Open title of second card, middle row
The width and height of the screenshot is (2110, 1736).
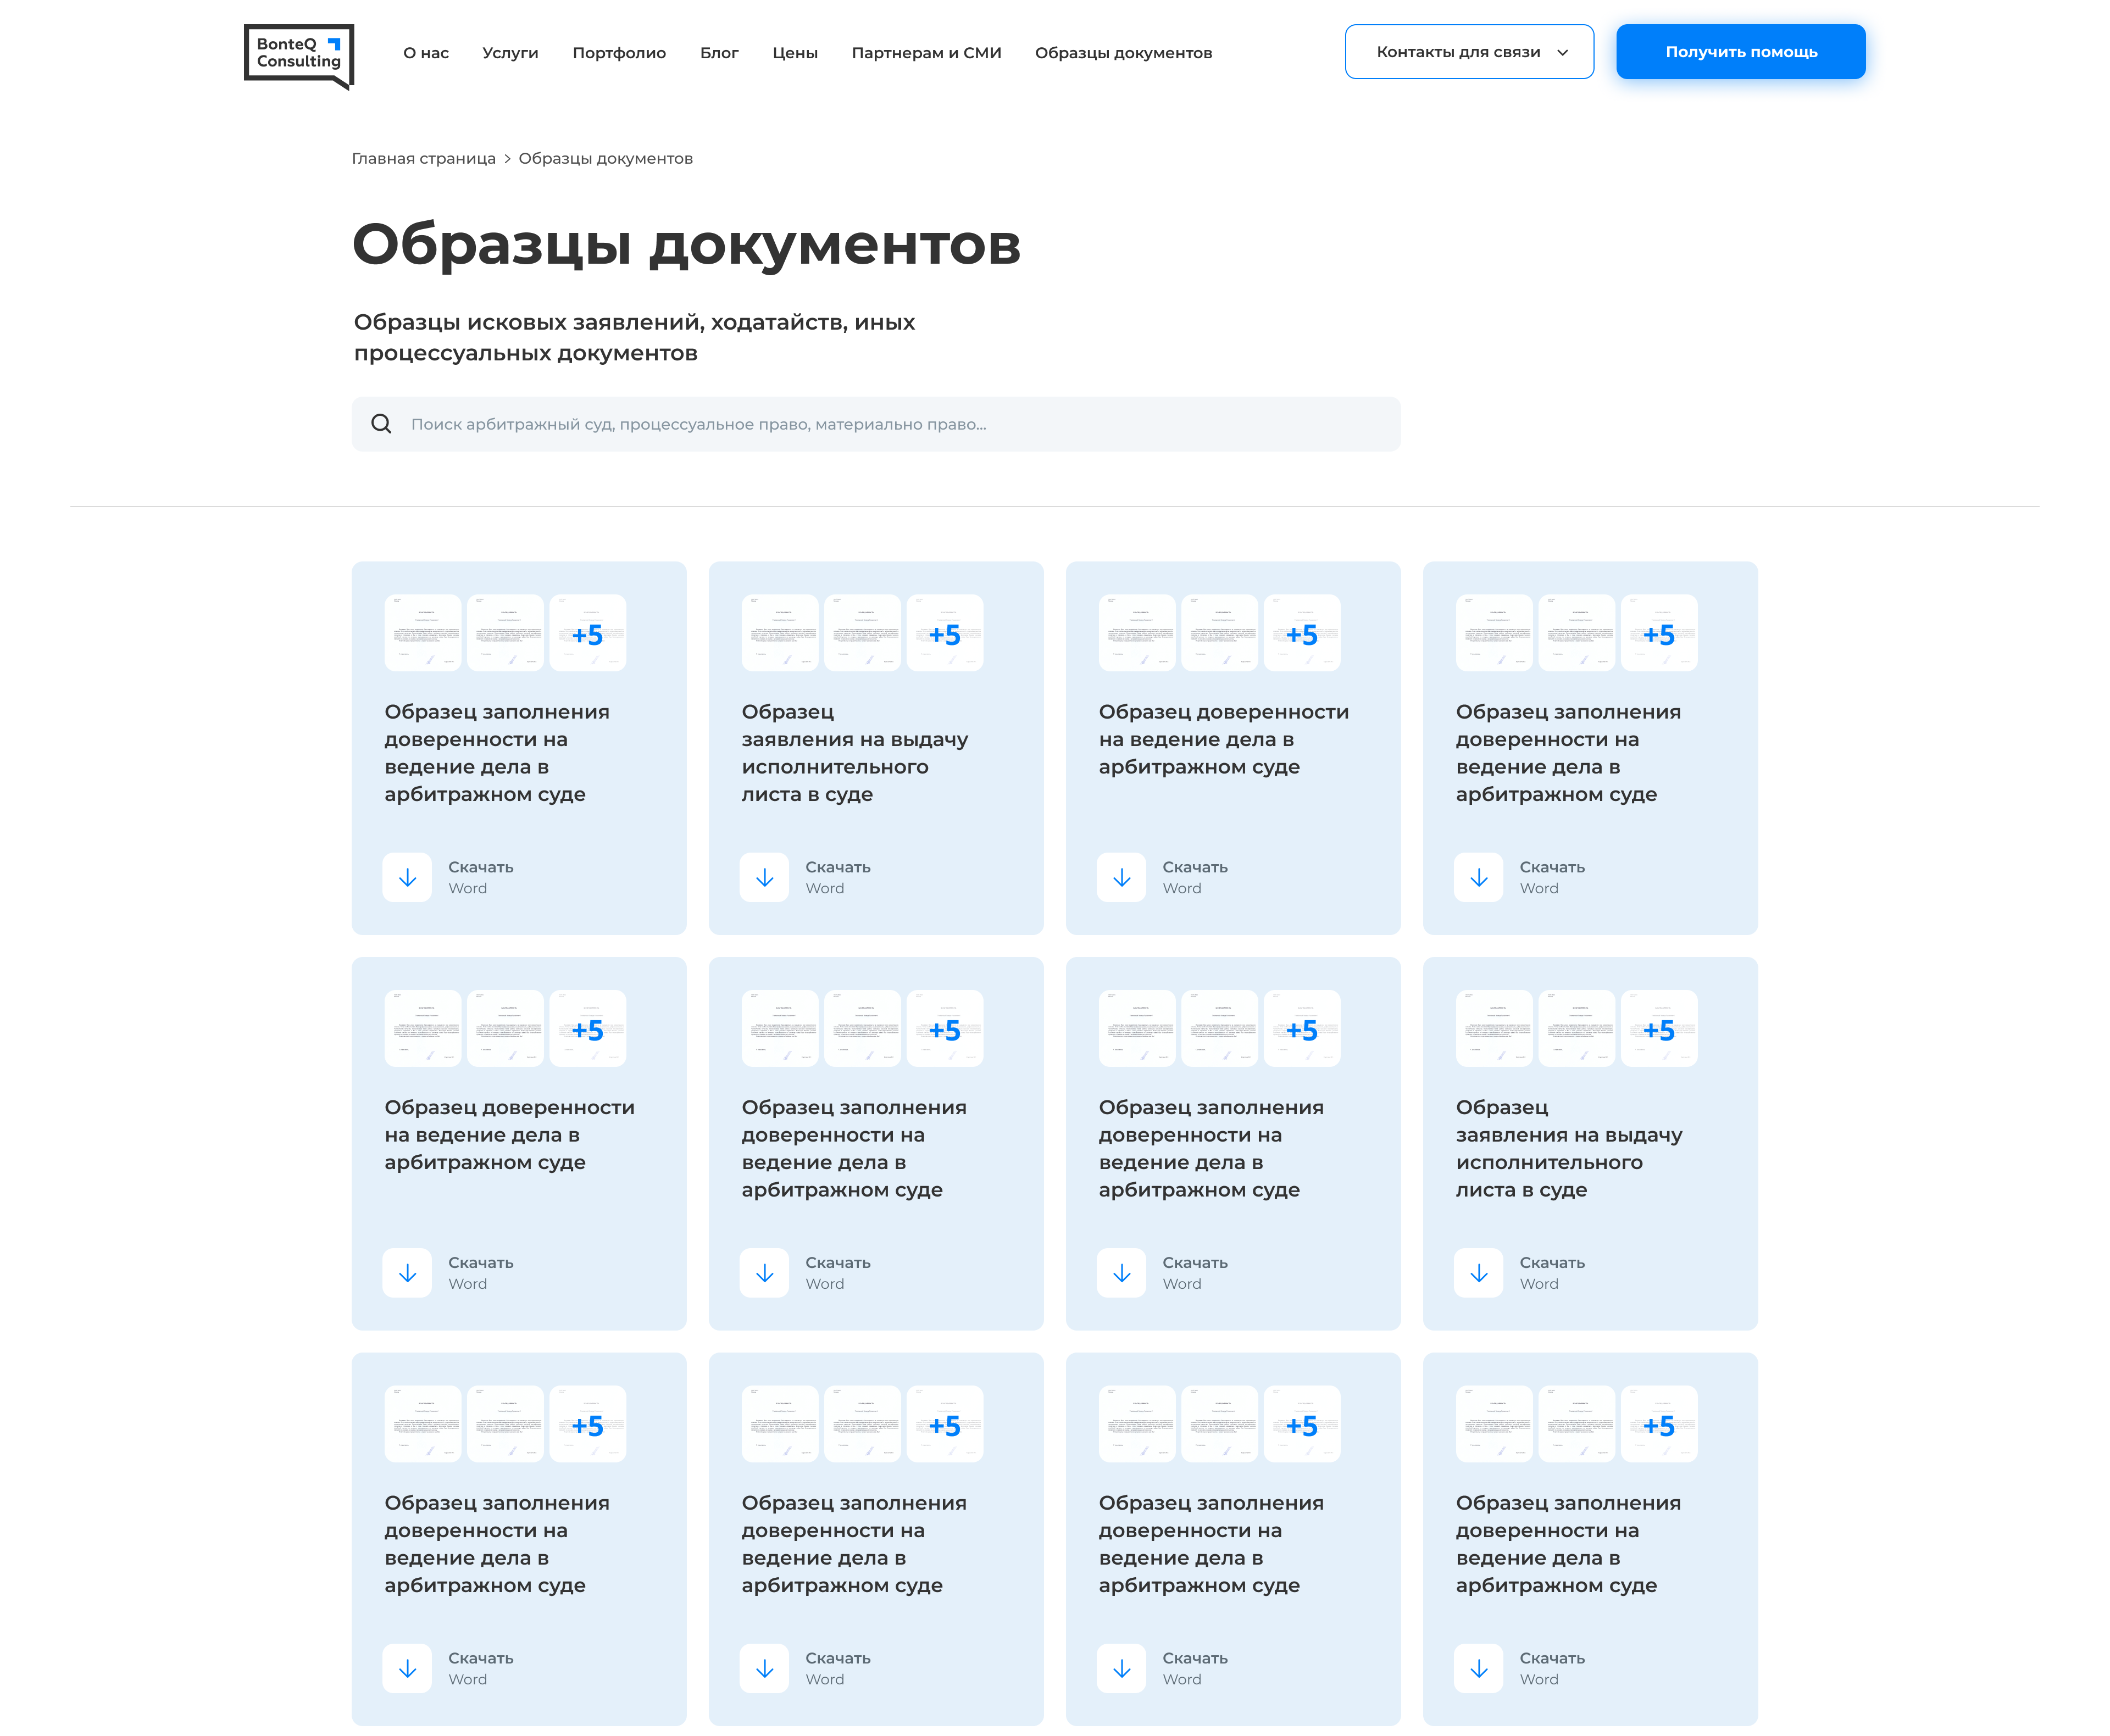click(x=854, y=1149)
